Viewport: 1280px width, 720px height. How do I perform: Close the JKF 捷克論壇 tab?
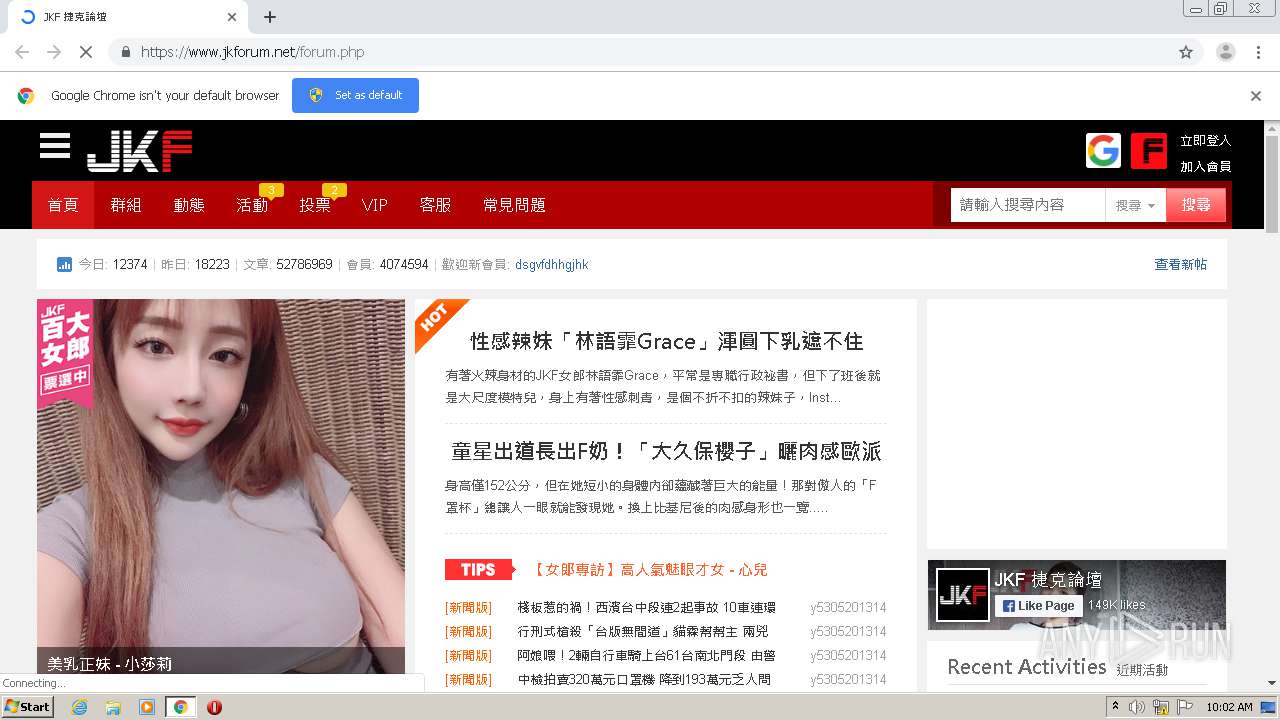(x=232, y=17)
